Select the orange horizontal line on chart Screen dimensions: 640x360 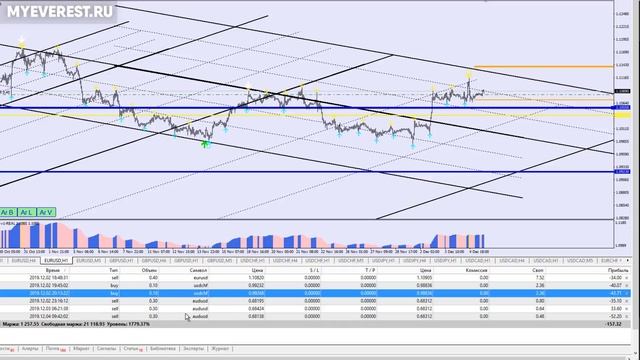pyautogui.click(x=543, y=66)
